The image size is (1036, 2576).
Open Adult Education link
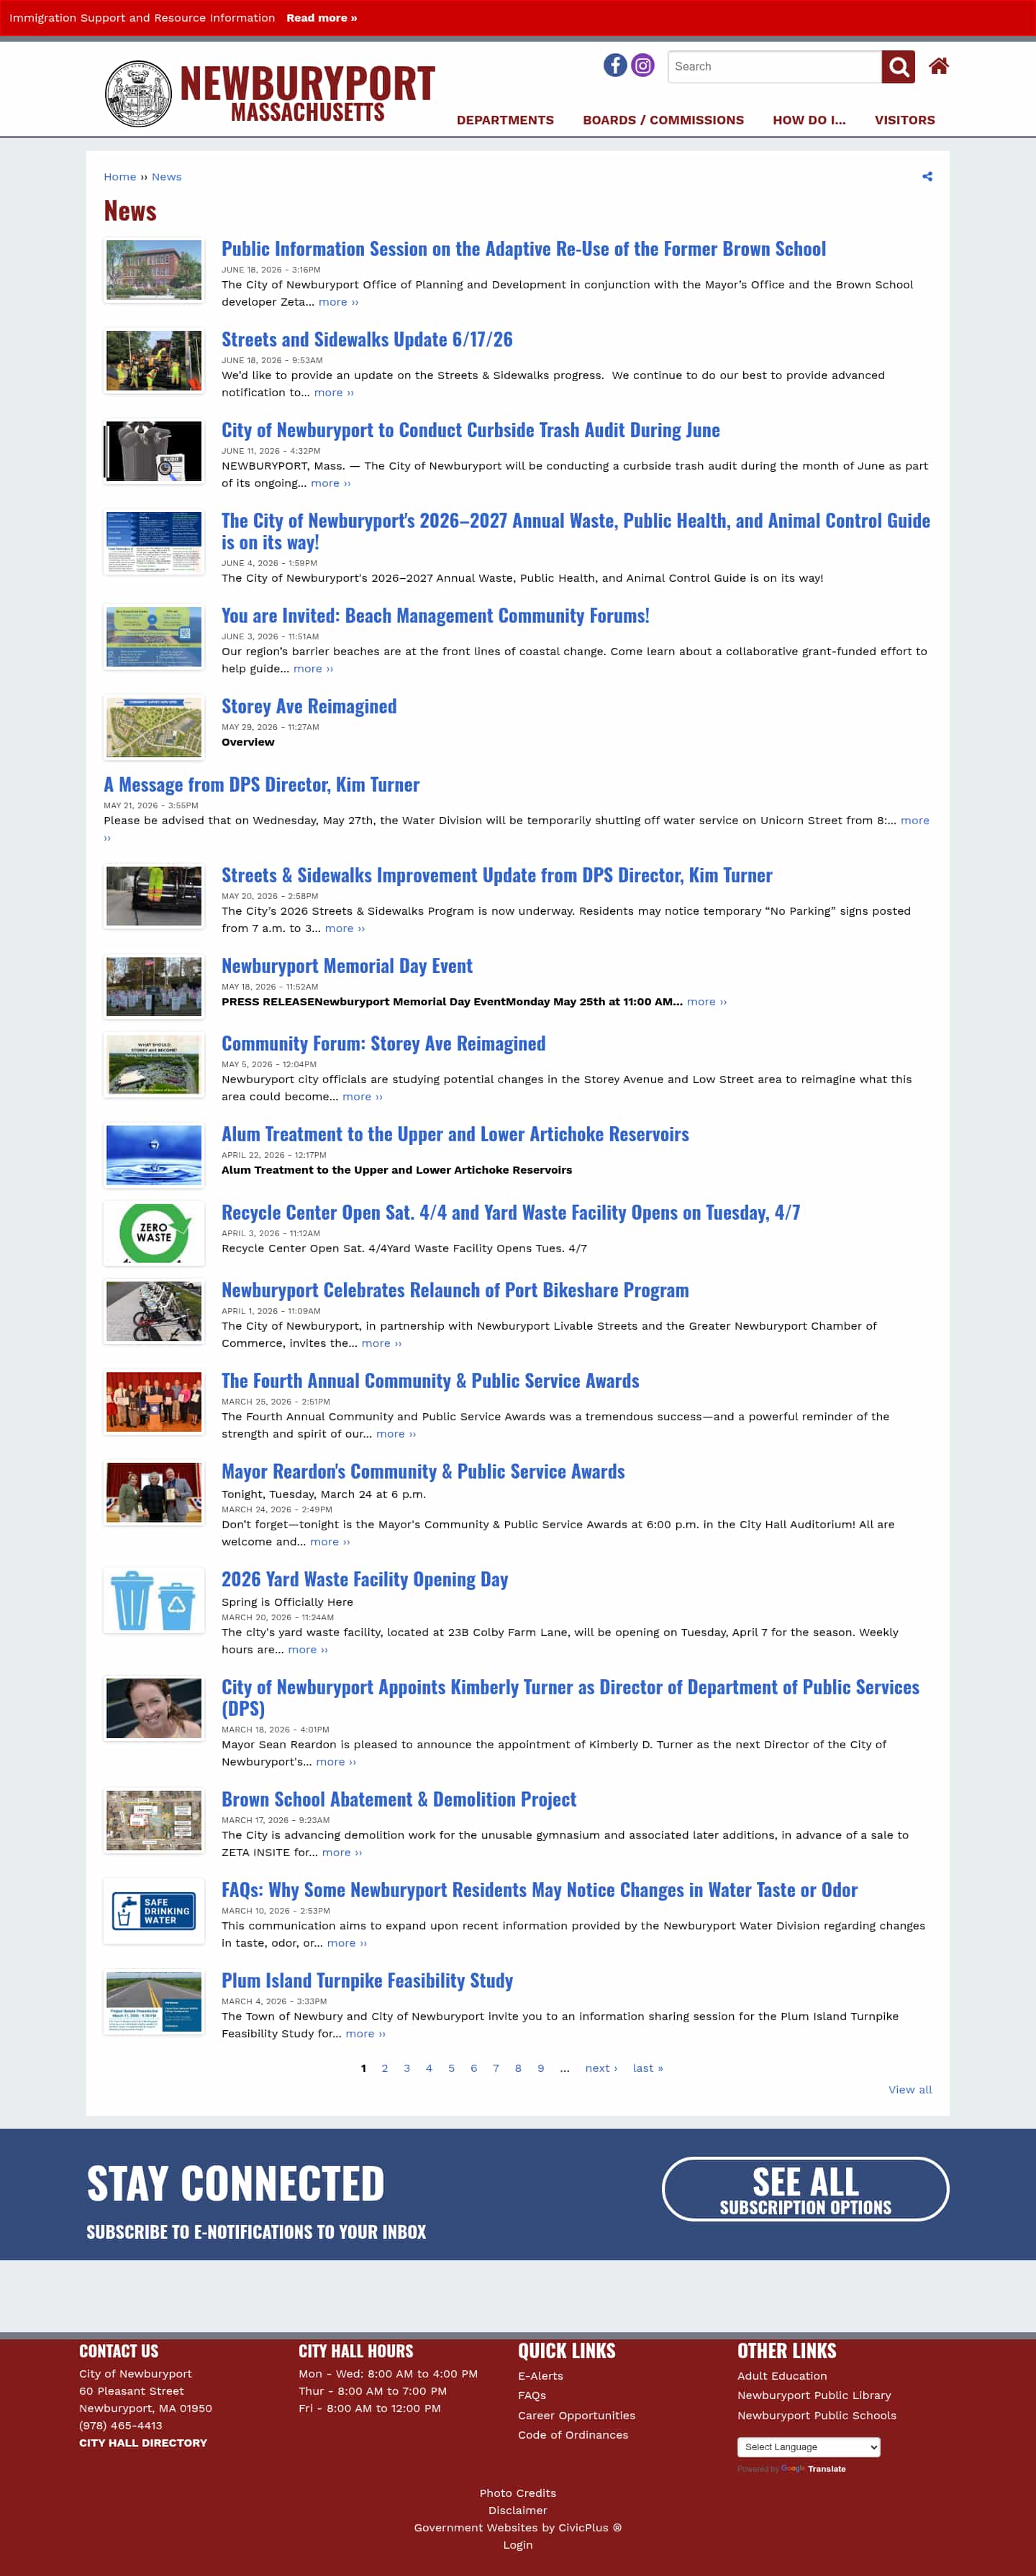[782, 2376]
